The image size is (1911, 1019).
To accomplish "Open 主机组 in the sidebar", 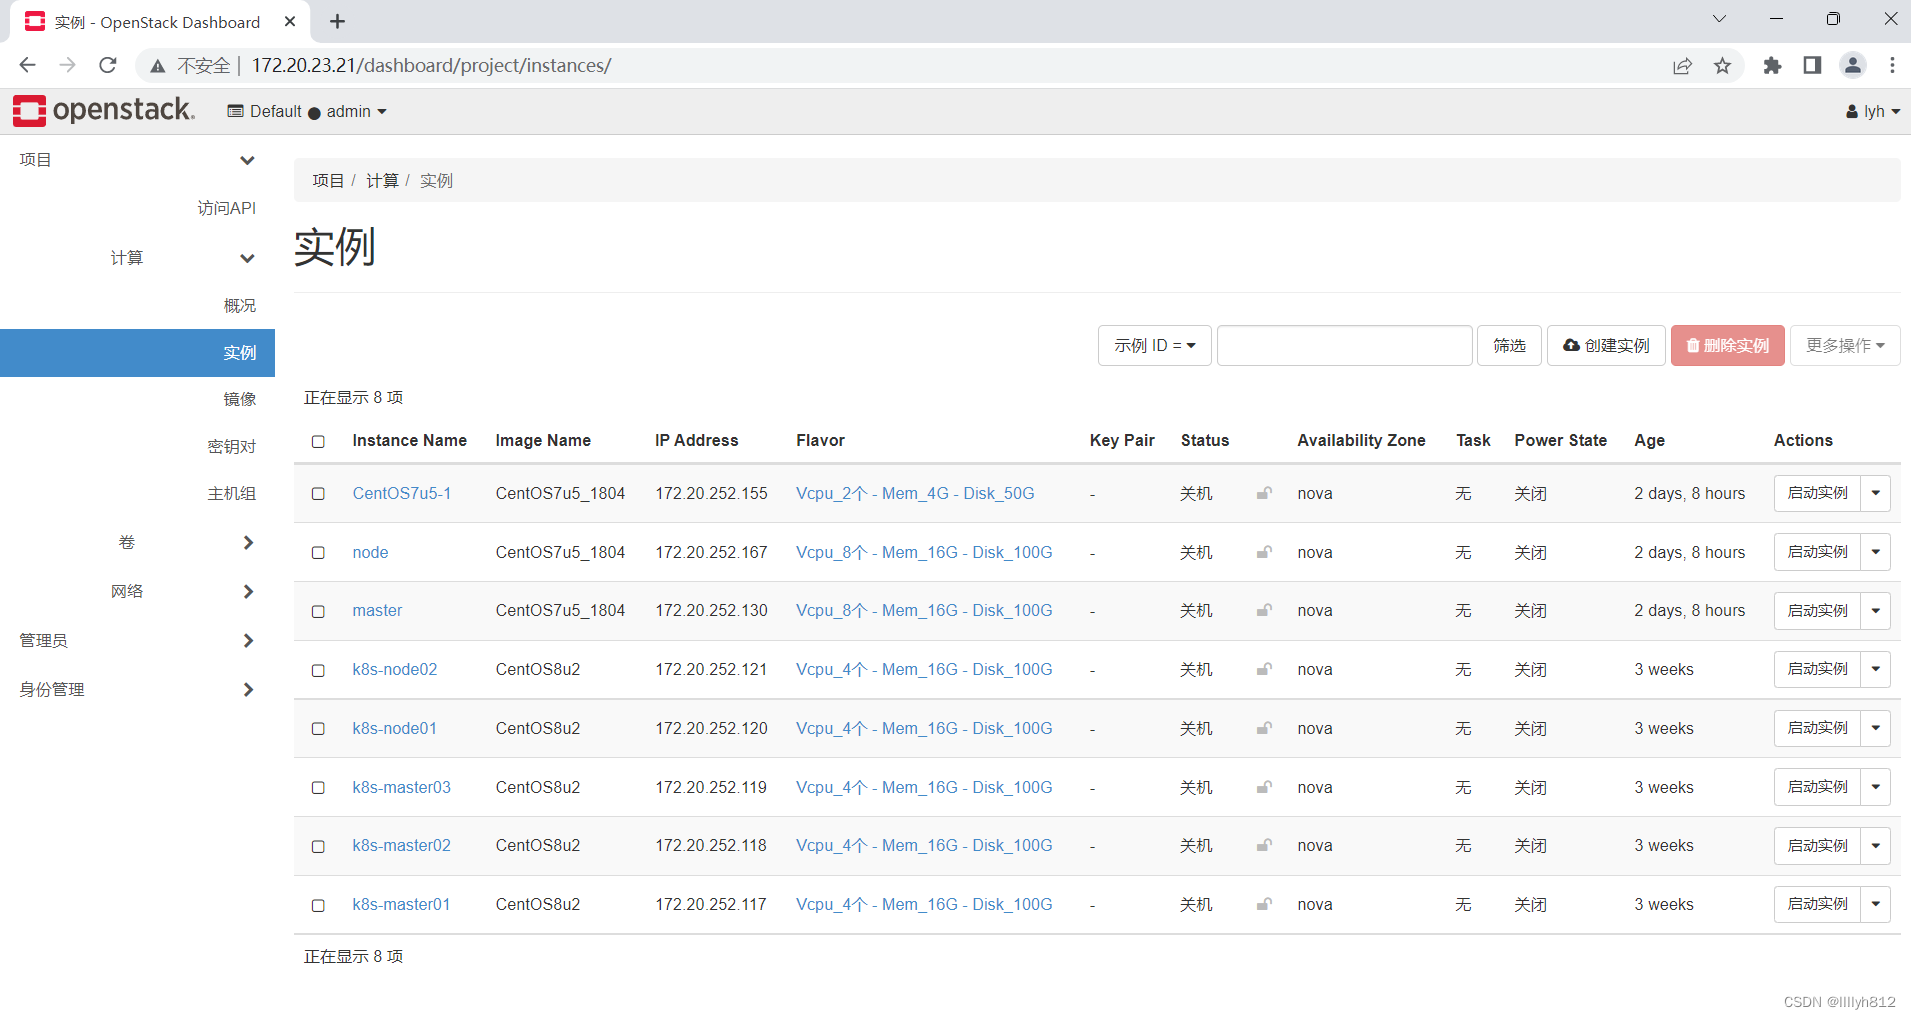I will [231, 493].
